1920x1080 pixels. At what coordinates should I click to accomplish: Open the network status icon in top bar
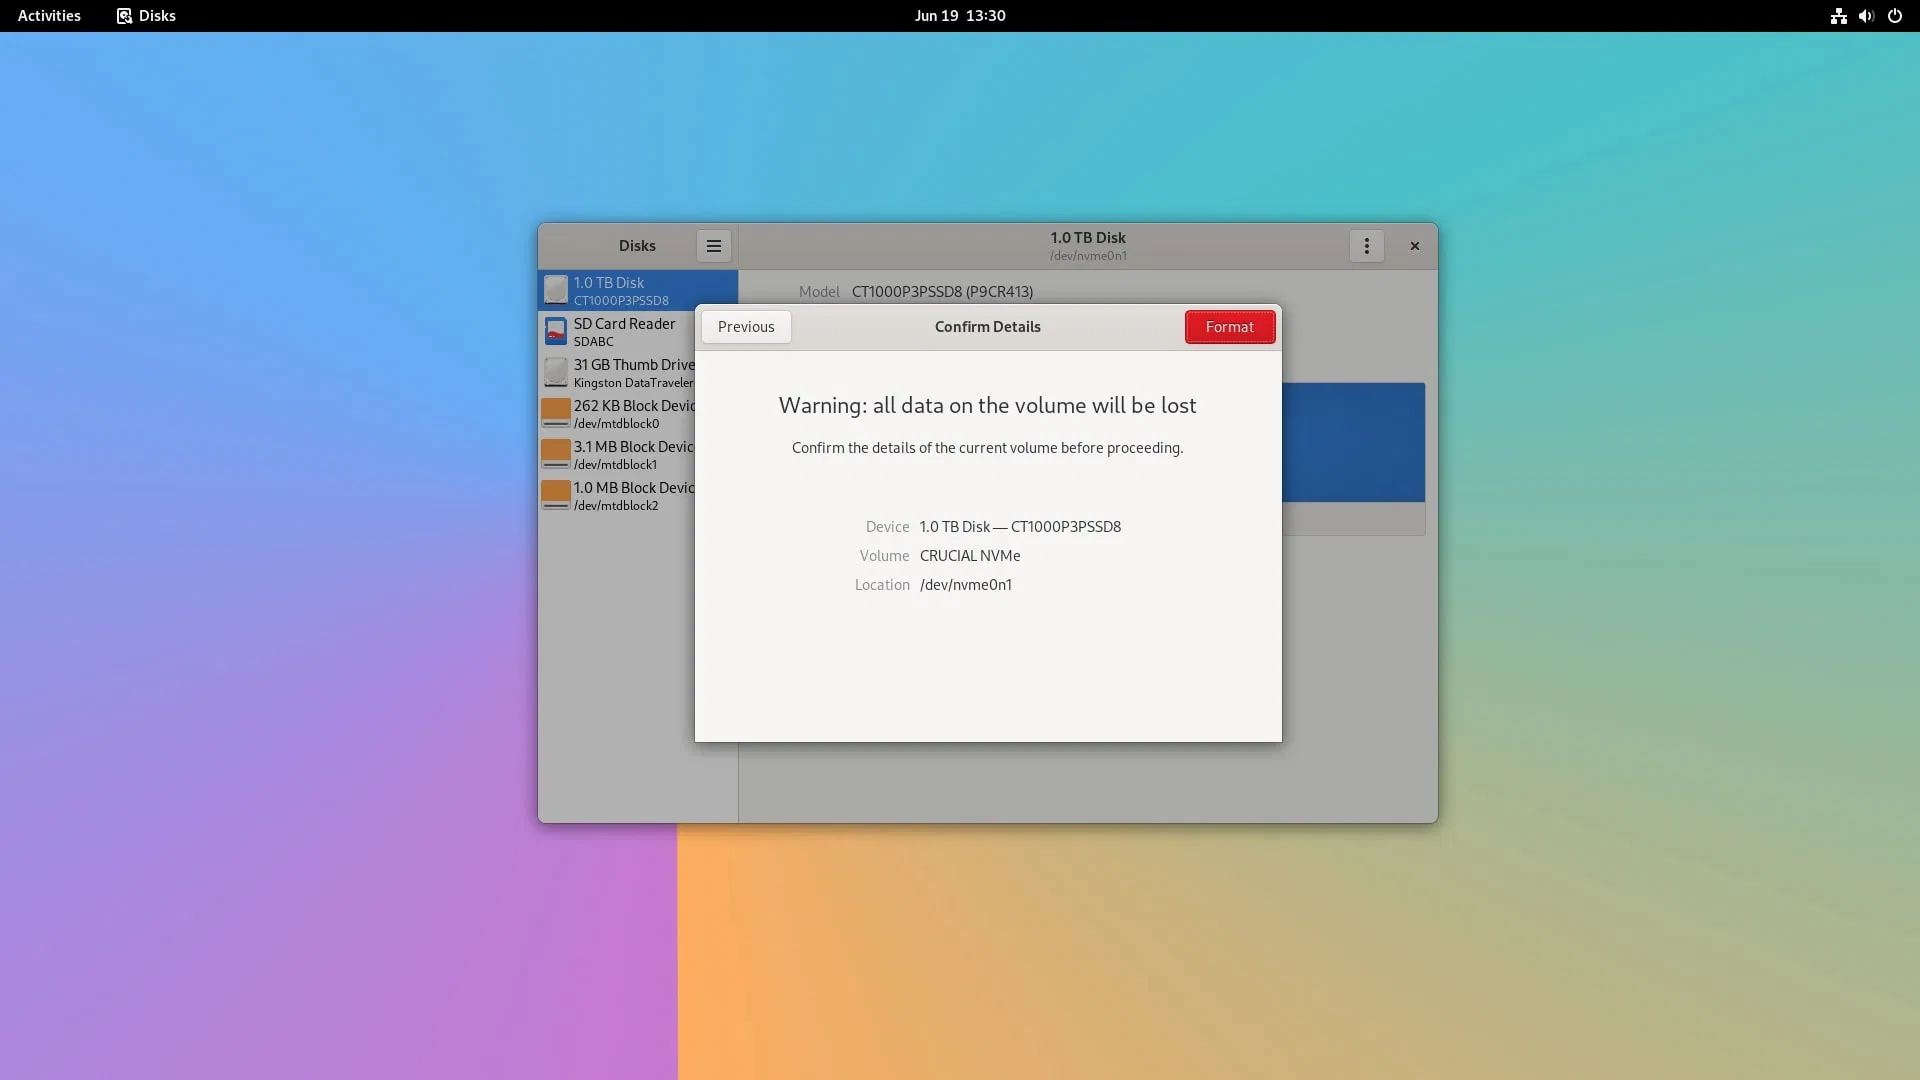1838,16
